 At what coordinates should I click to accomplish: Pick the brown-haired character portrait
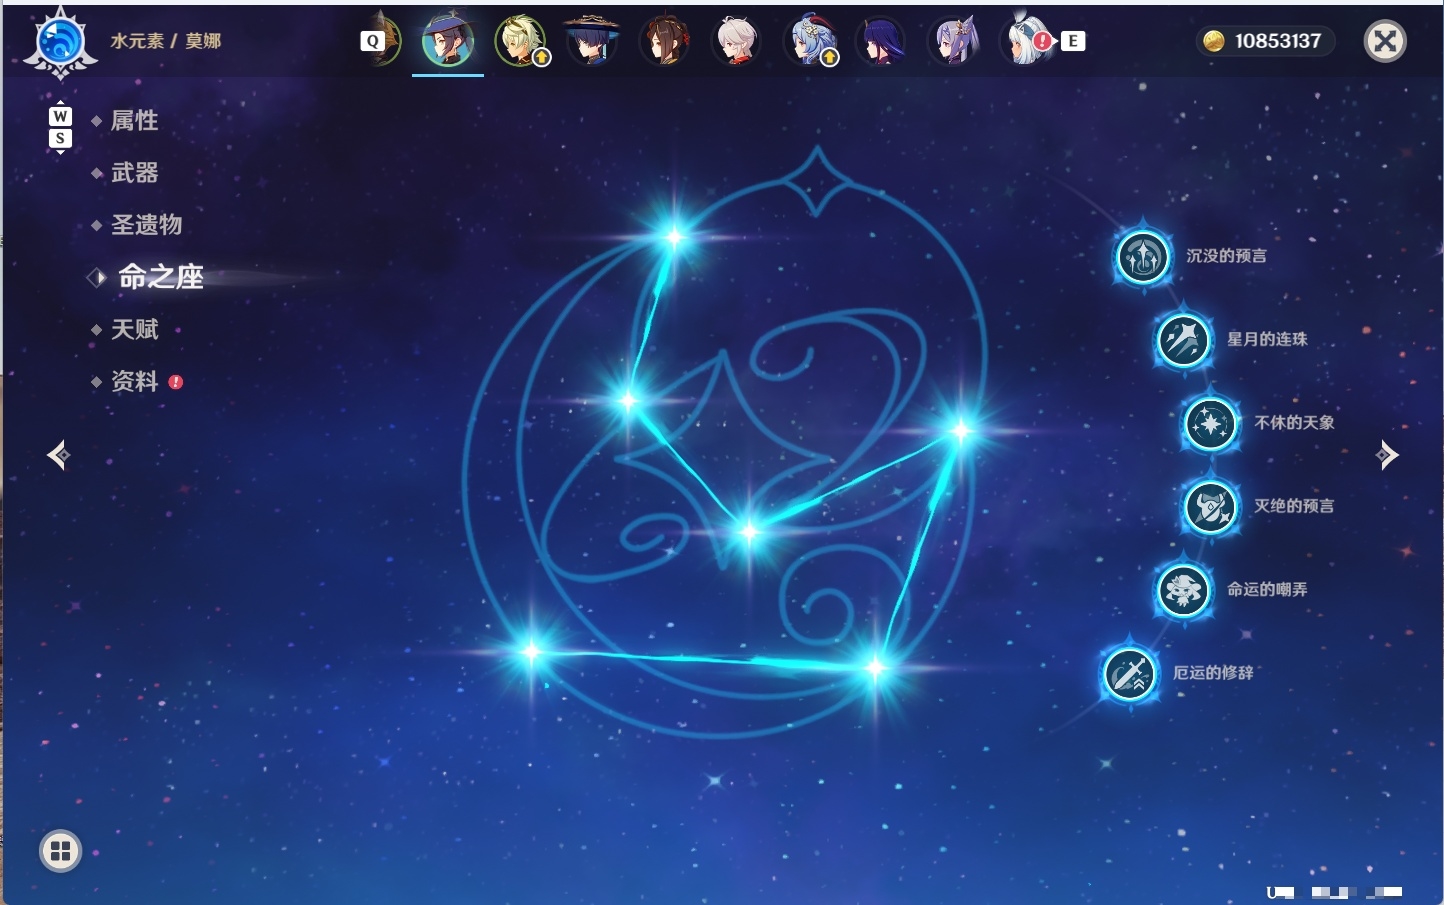(x=665, y=41)
